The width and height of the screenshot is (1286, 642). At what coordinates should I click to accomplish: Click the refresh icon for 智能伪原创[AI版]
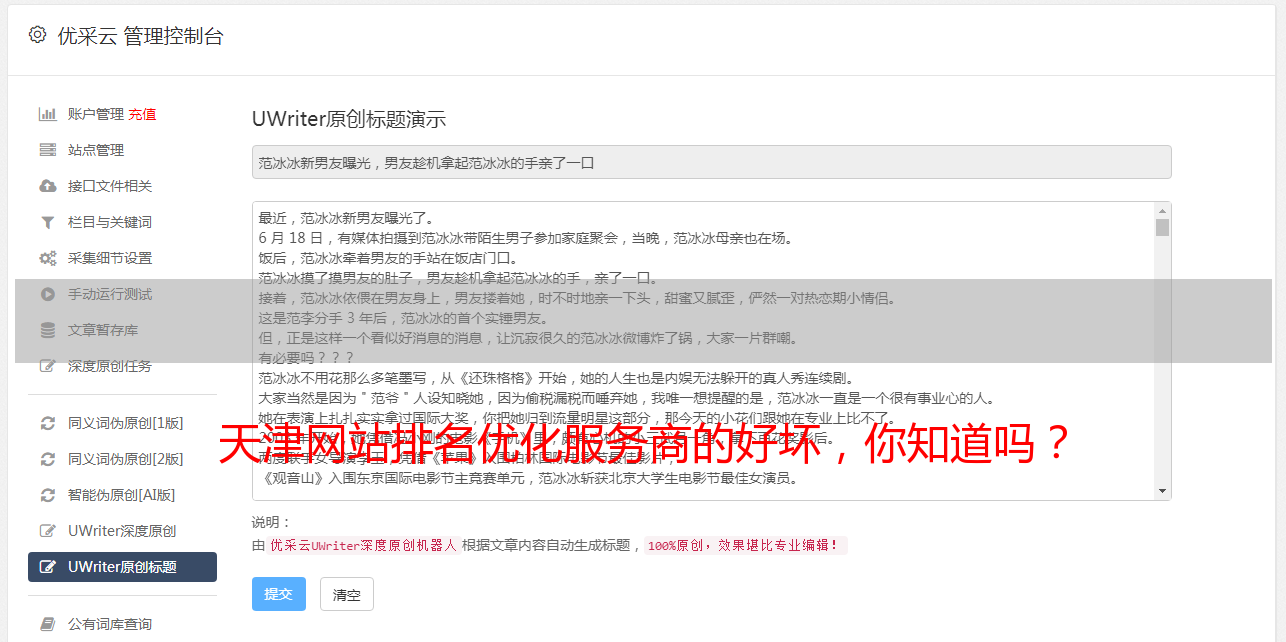coord(47,495)
